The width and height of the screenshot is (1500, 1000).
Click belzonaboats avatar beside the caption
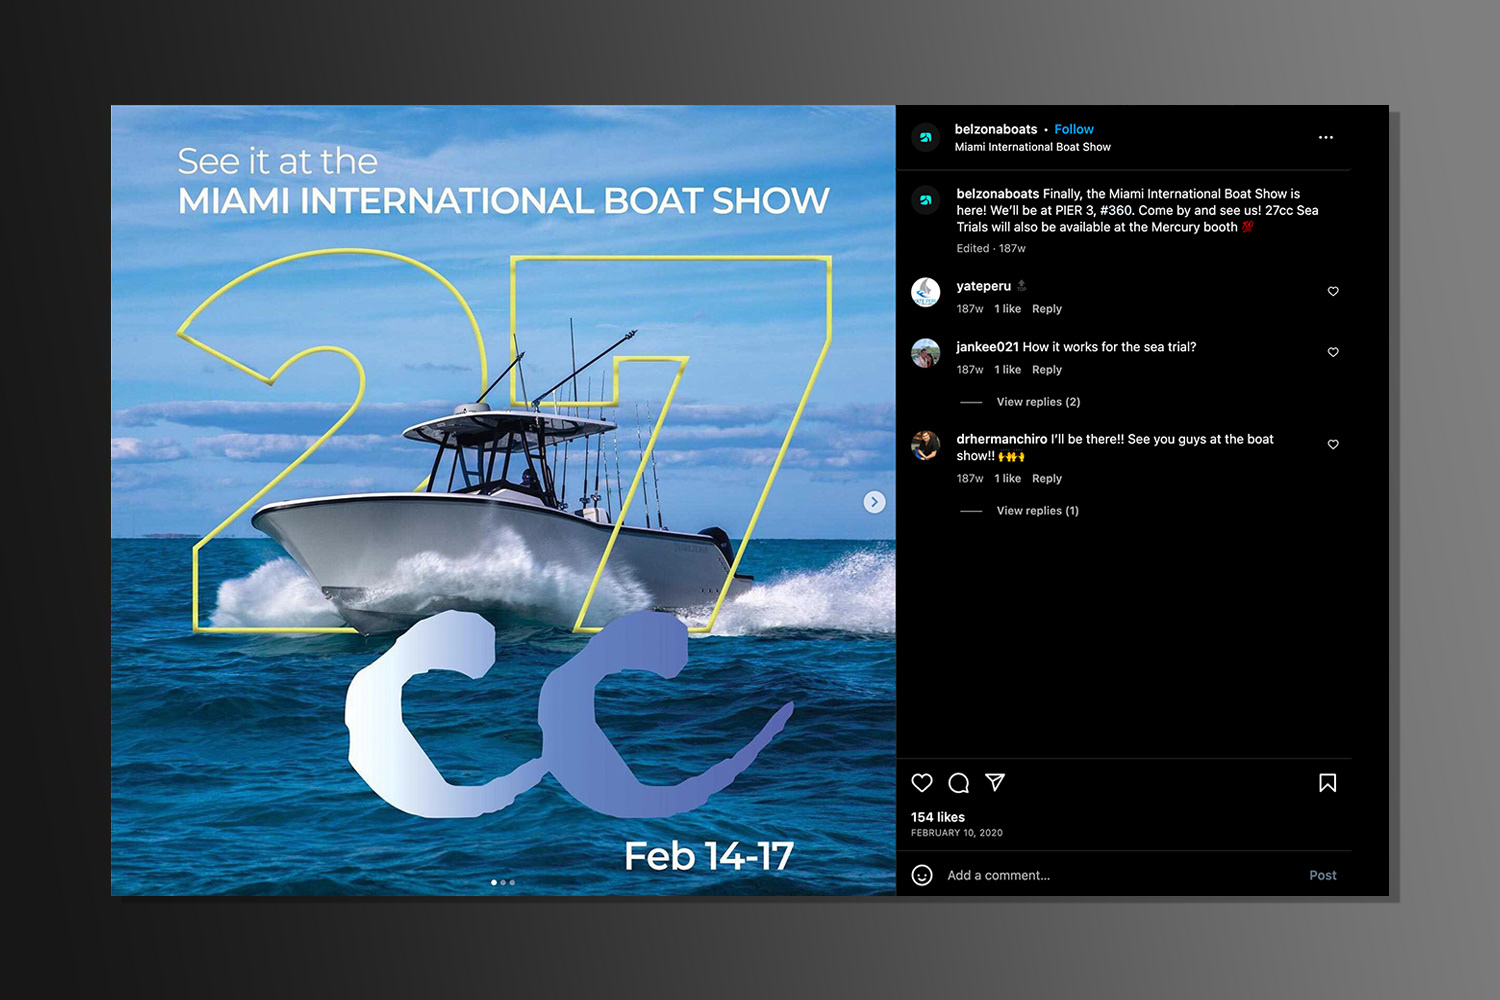point(926,201)
